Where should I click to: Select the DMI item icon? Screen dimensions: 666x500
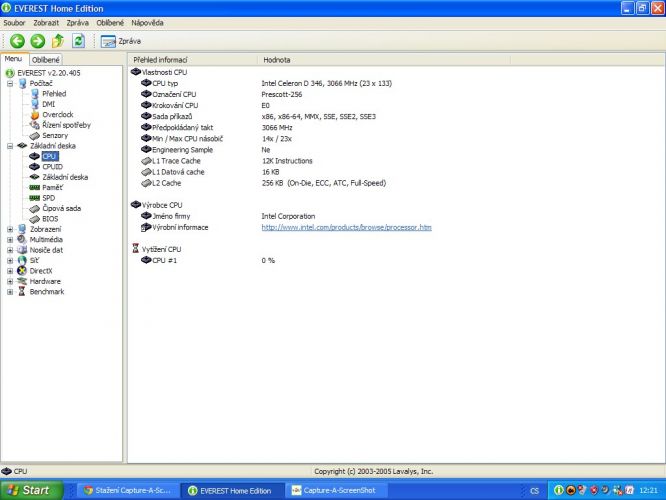35,105
